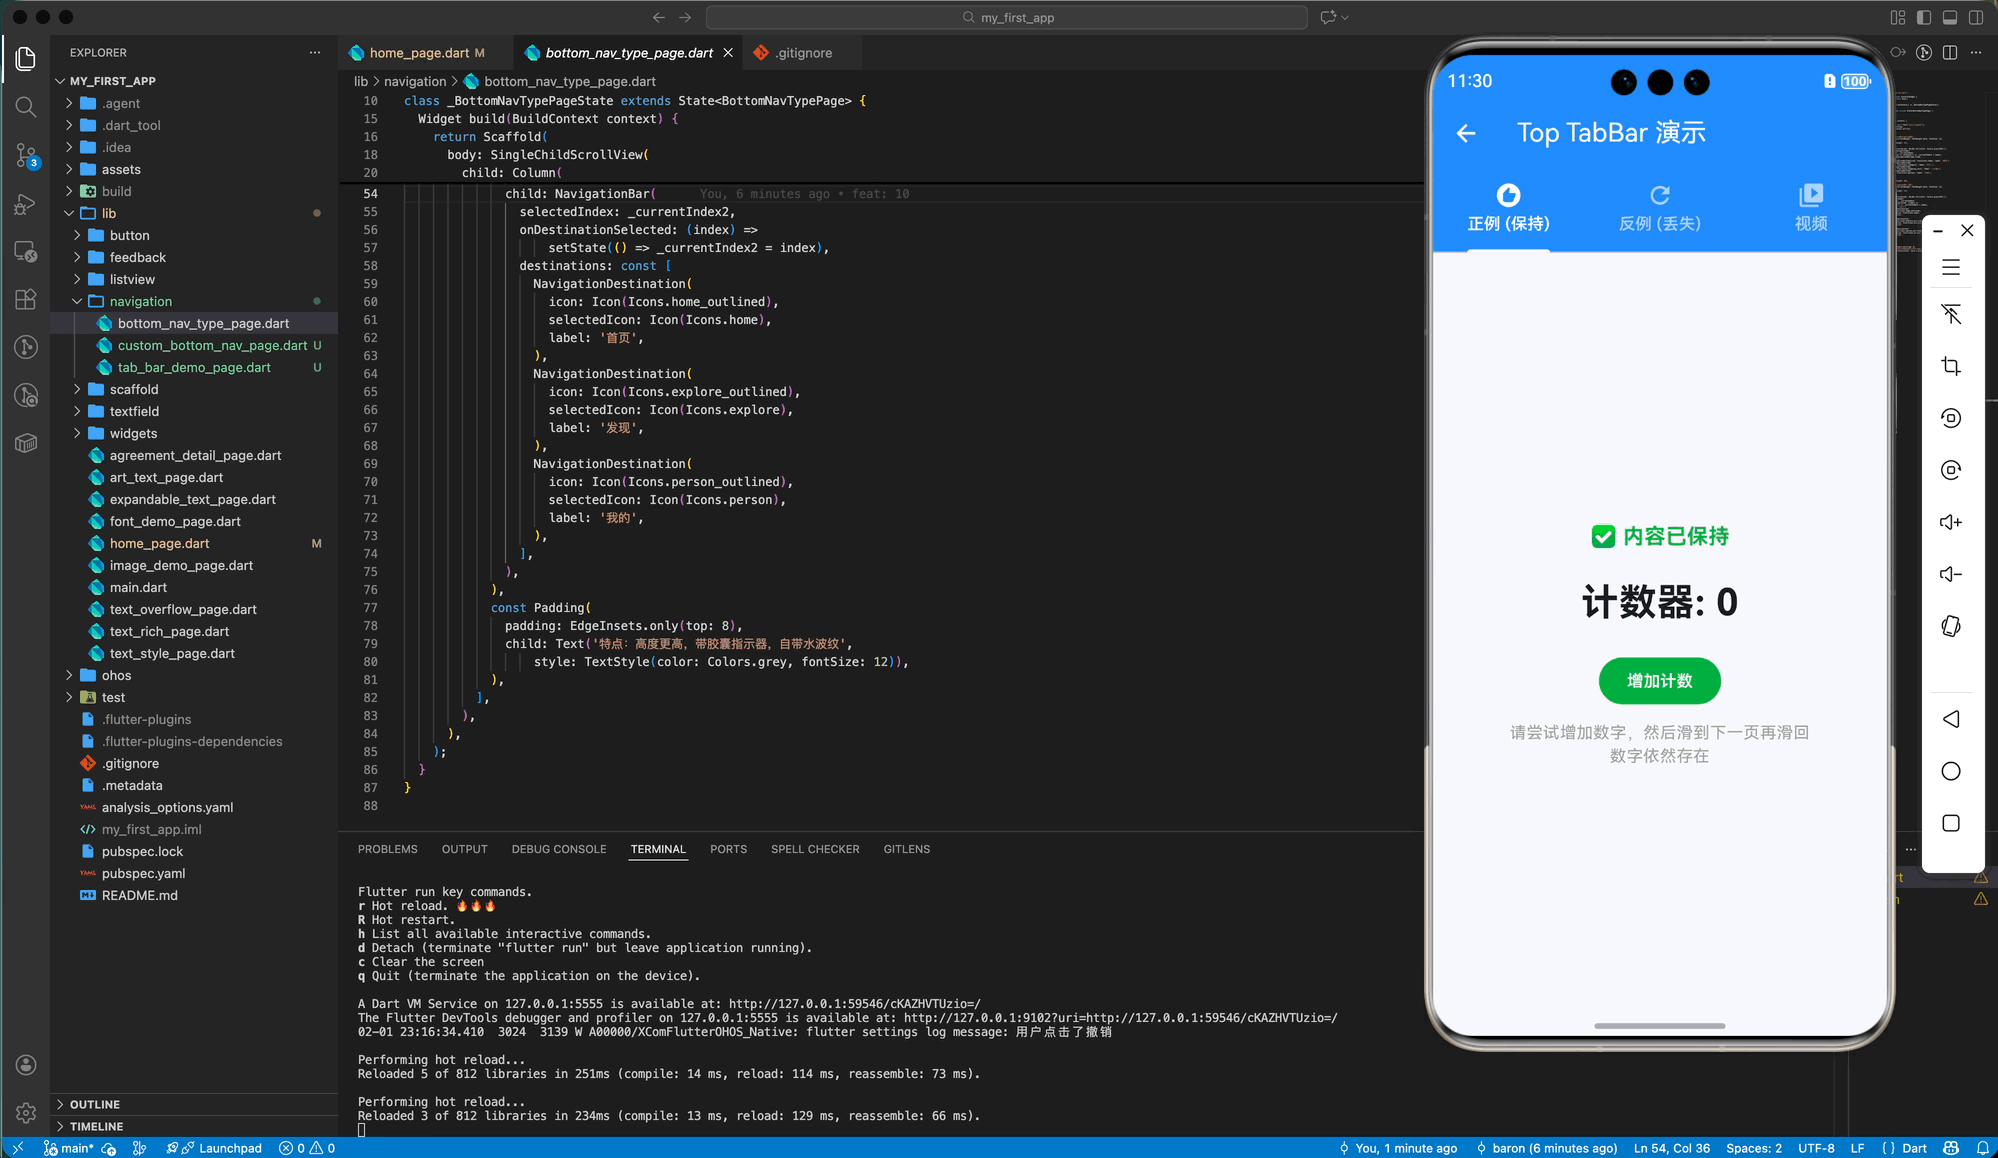Click Launchpad in the status bar
This screenshot has width=1998, height=1158.
(x=229, y=1148)
